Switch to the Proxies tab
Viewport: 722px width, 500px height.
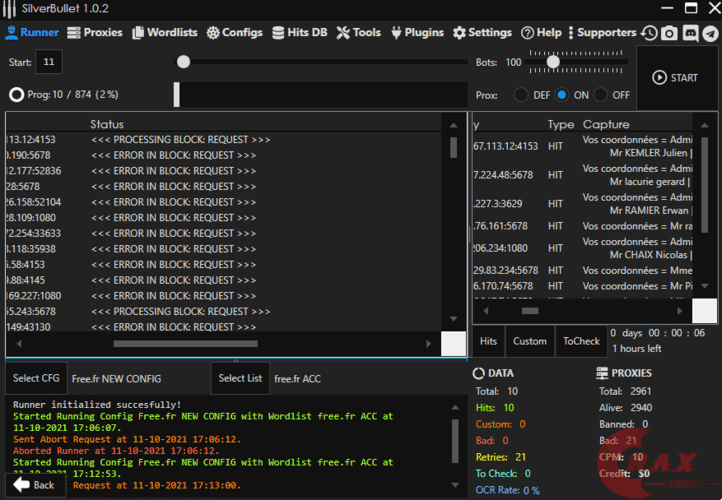coord(96,32)
